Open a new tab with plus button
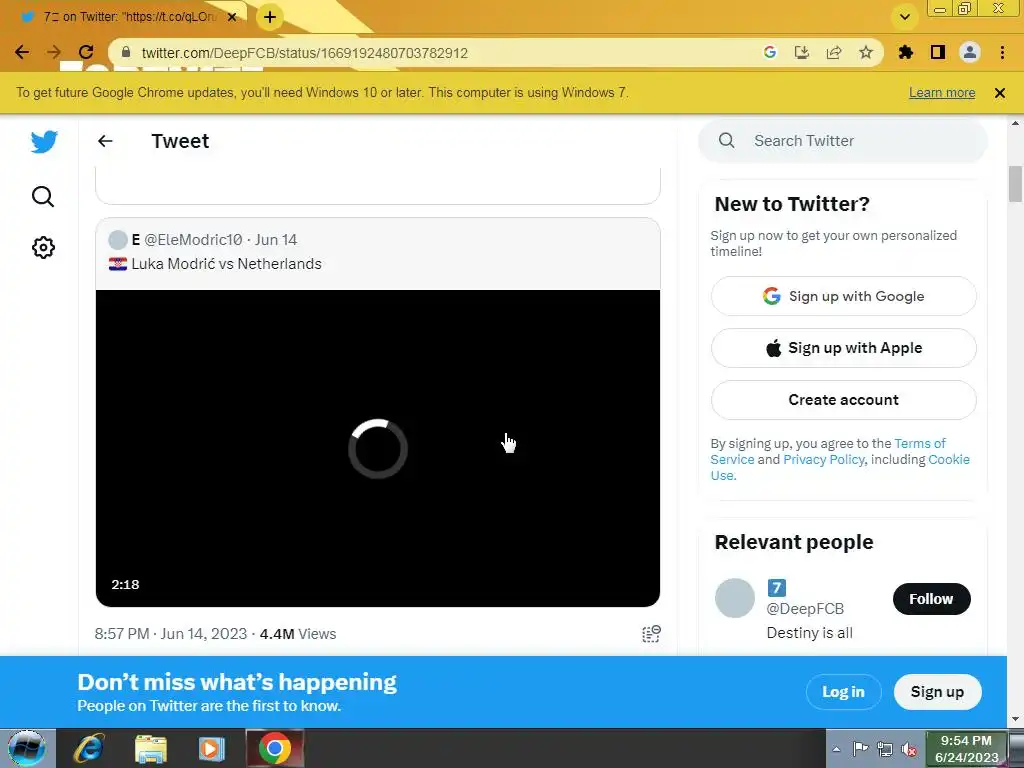 (270, 17)
